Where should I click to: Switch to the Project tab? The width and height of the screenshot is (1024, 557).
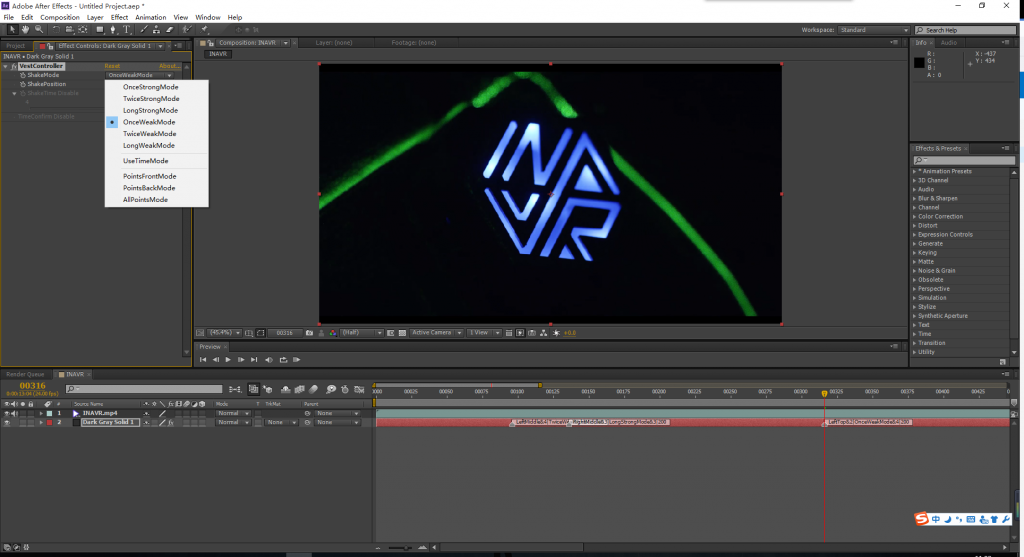tap(16, 46)
